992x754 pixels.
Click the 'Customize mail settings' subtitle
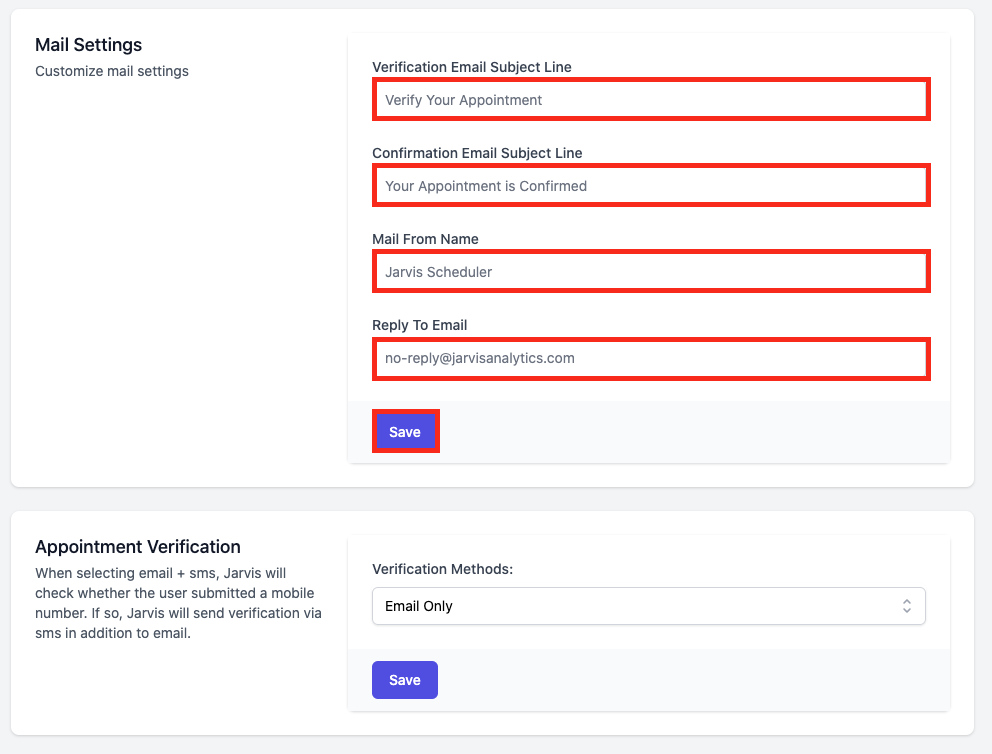pyautogui.click(x=112, y=71)
